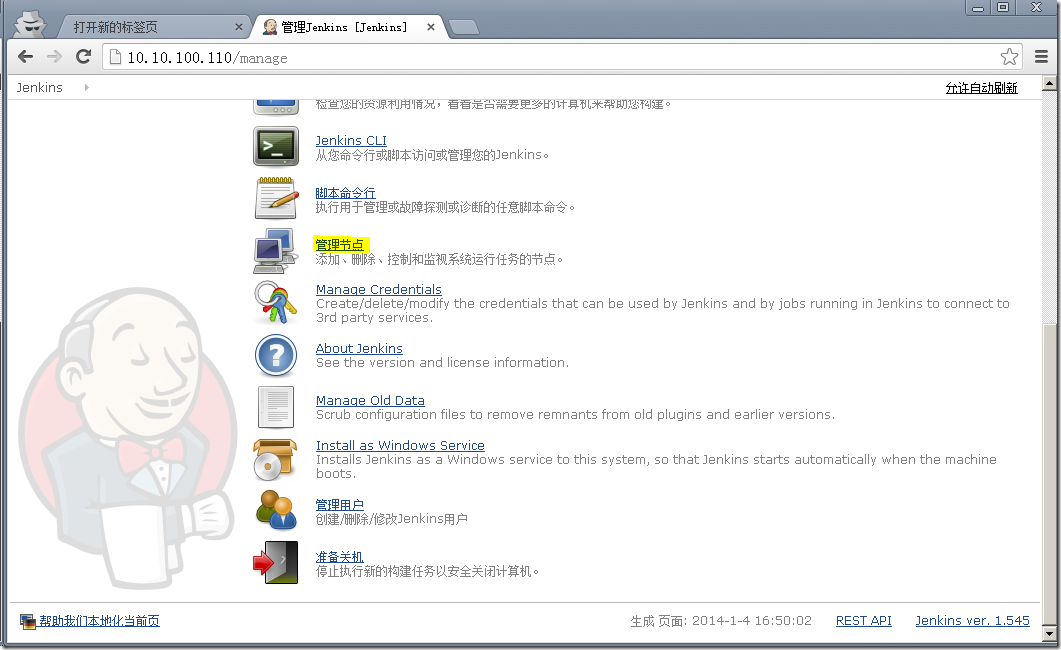Image resolution: width=1061 pixels, height=650 pixels.
Task: Go back using the browser back arrow
Action: [26, 57]
